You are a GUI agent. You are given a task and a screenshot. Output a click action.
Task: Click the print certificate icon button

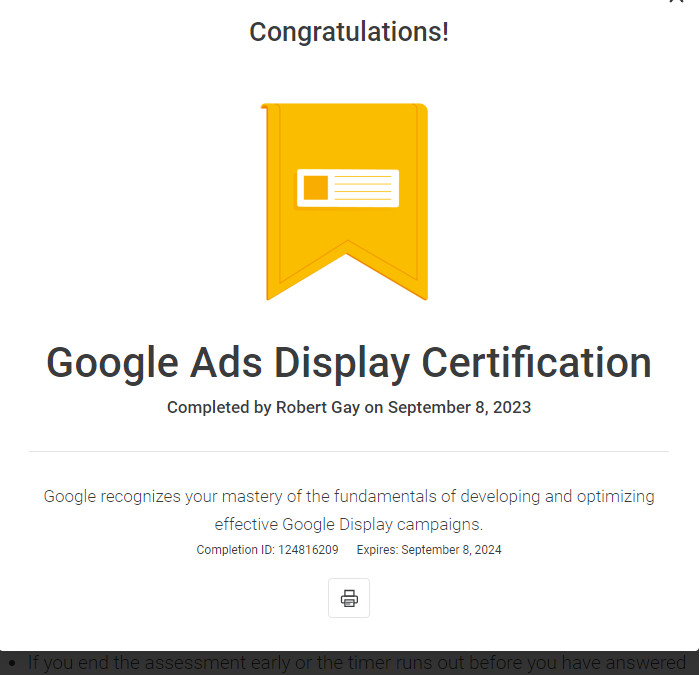click(x=349, y=598)
